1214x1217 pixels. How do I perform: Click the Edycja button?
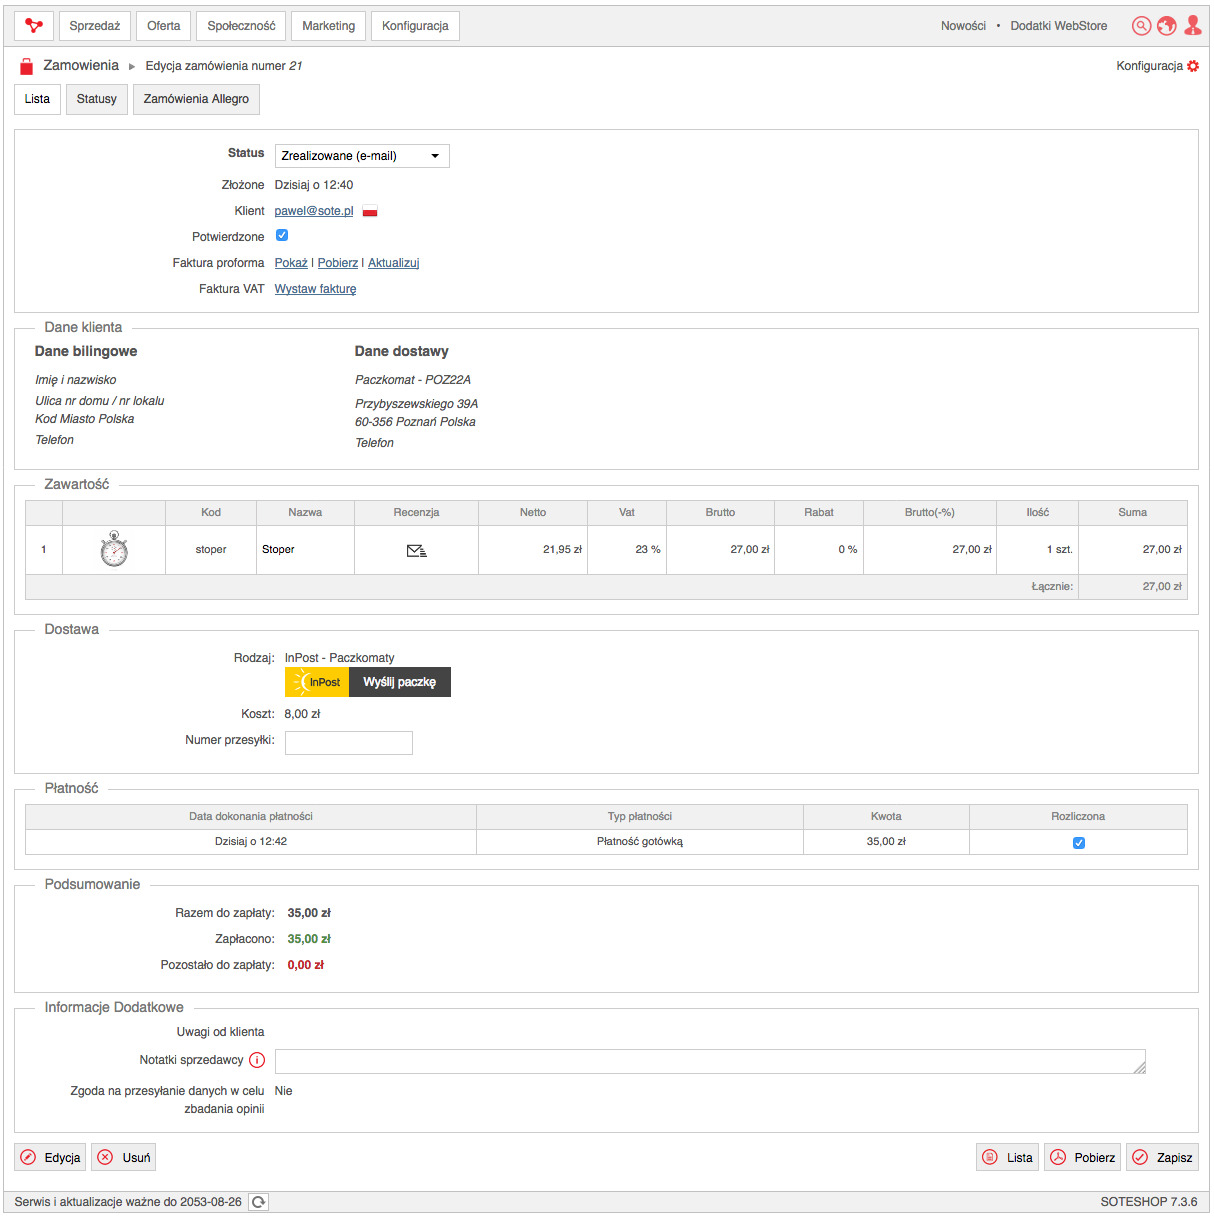[50, 1158]
